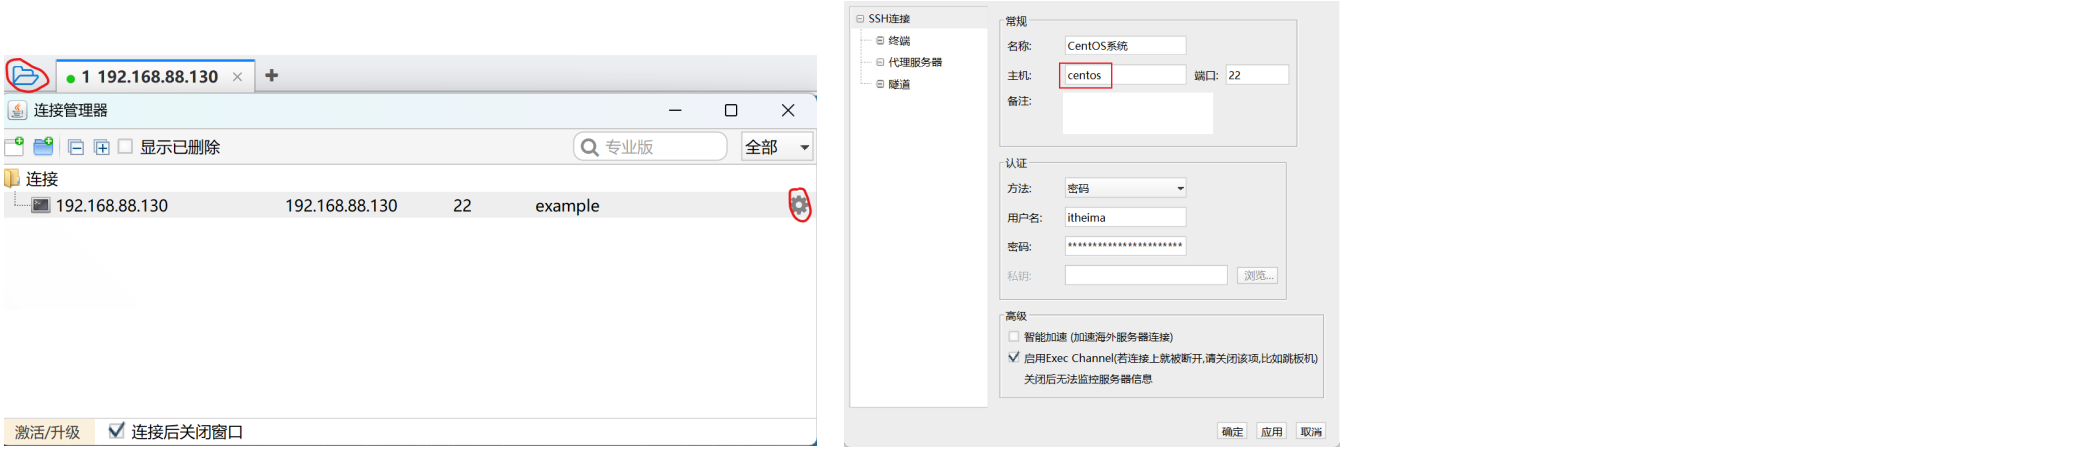Select 终端 in the settings tree

[899, 41]
